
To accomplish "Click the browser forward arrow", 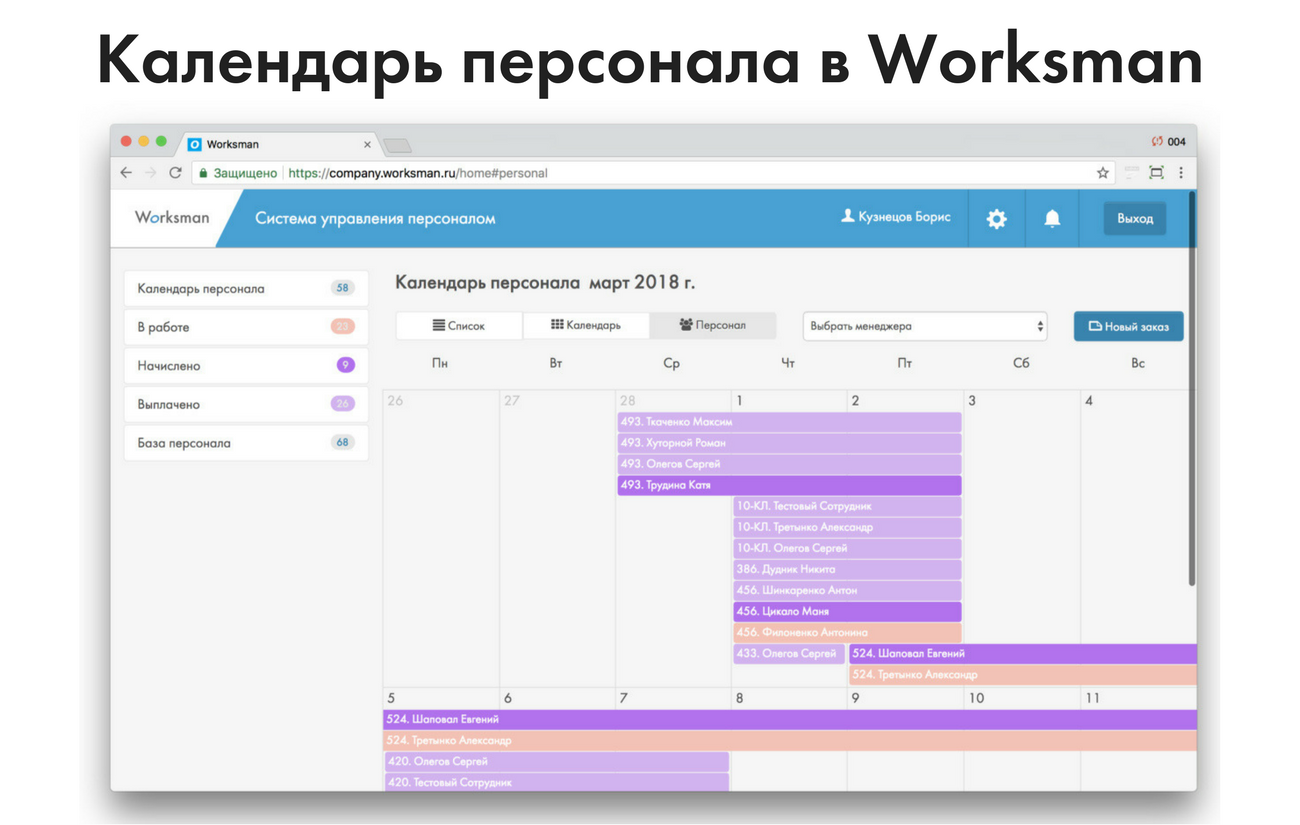I will 151,173.
